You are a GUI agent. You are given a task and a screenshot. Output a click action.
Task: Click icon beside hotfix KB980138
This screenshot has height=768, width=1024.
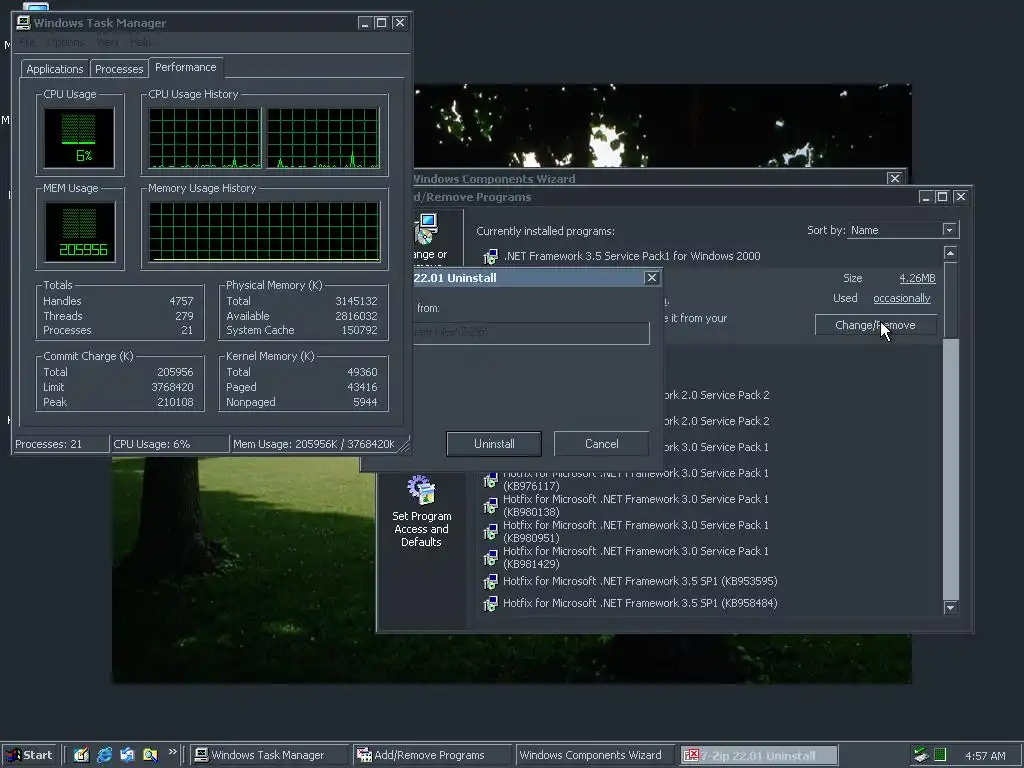[x=490, y=505]
